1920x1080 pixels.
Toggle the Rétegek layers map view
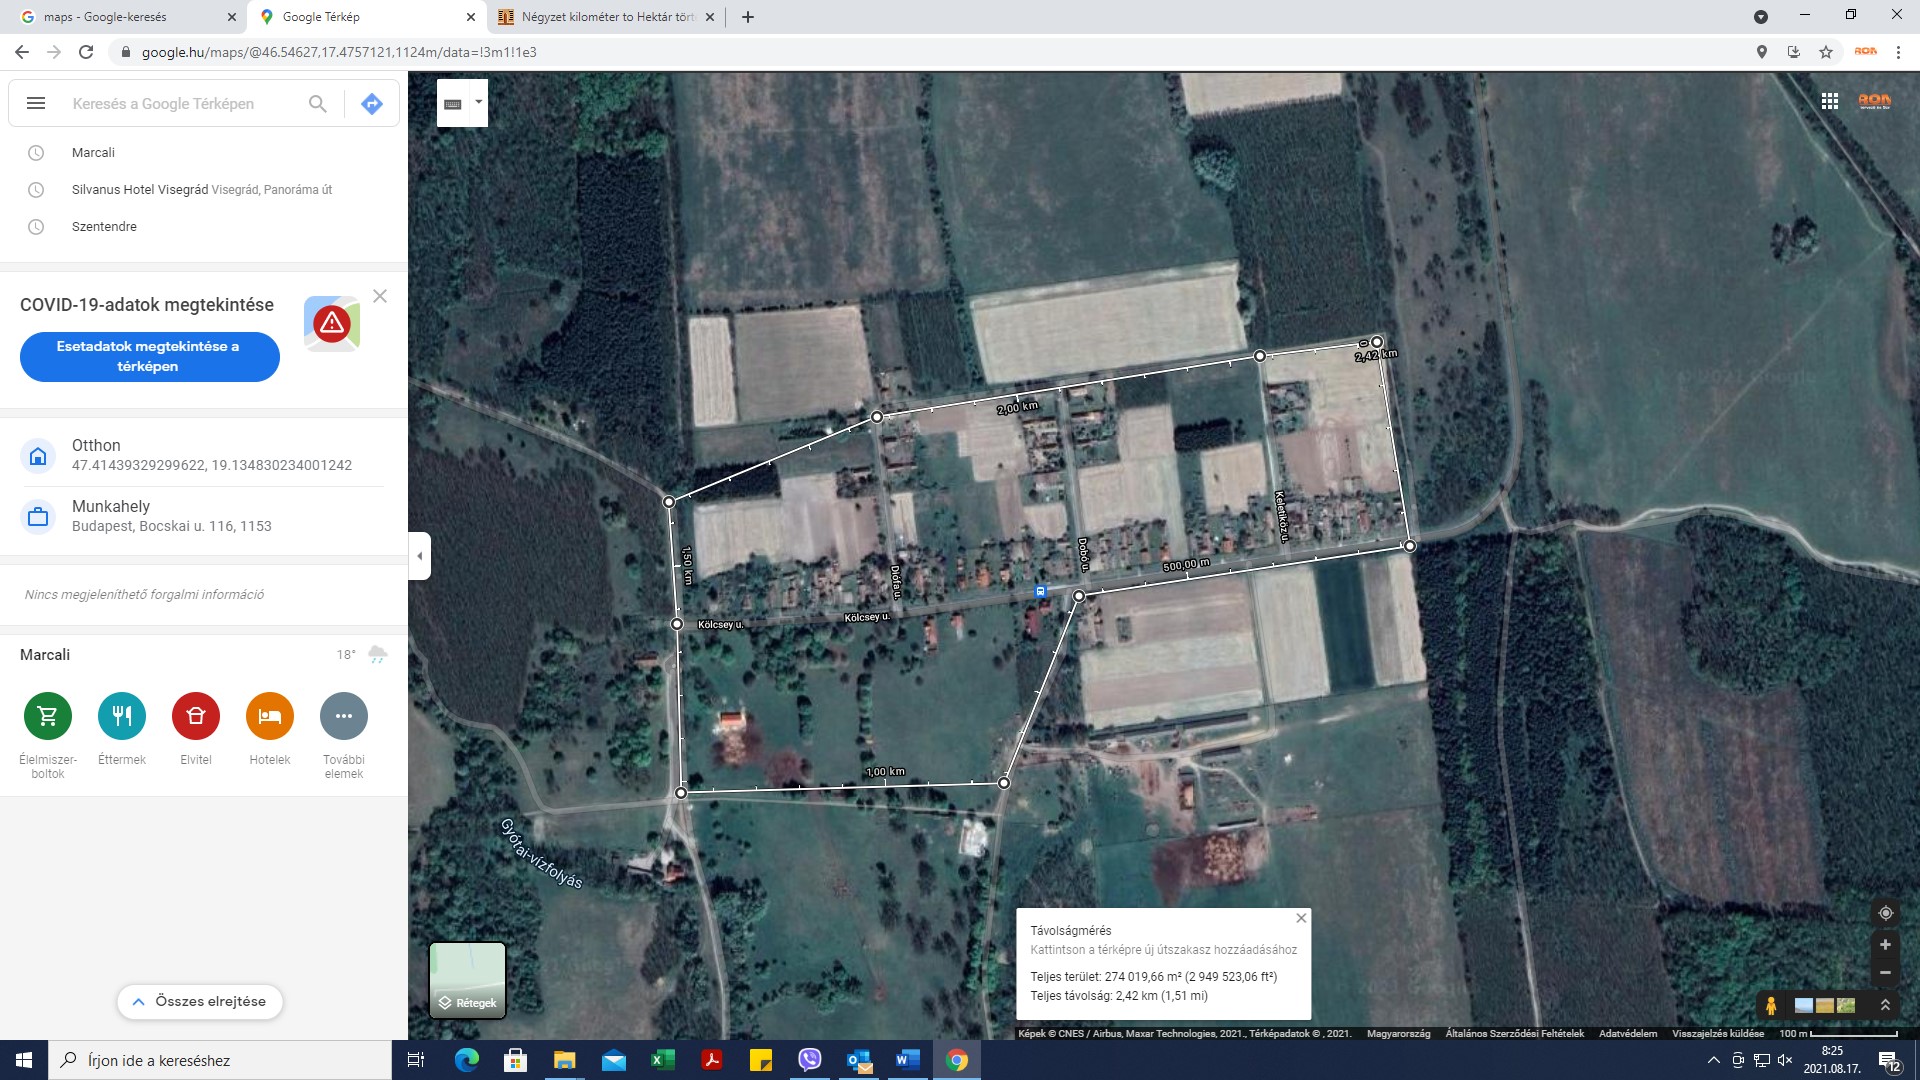click(467, 980)
